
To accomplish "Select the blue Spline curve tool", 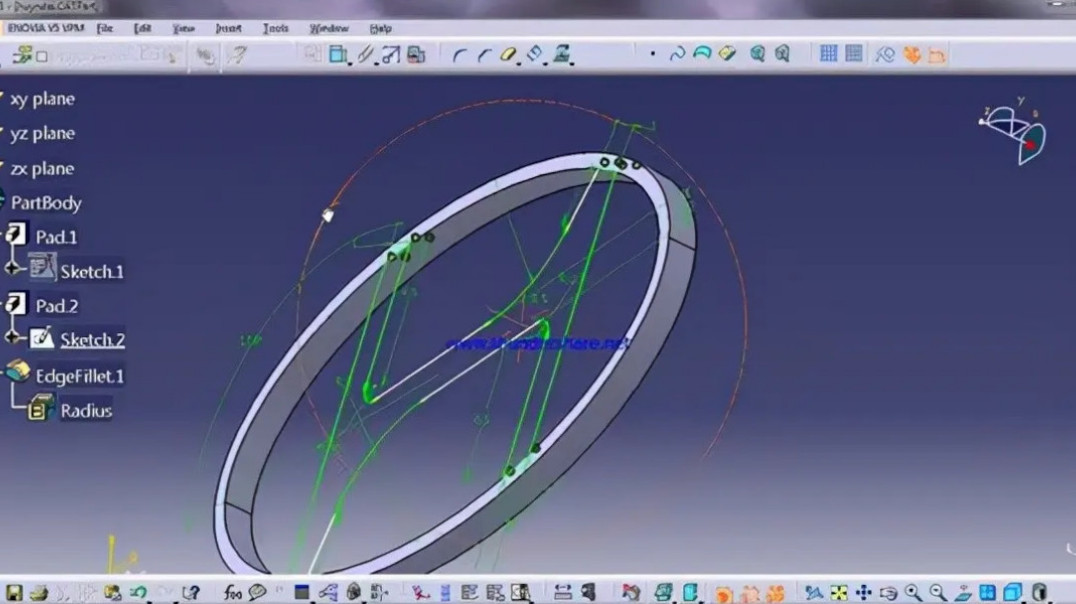I will (x=677, y=54).
